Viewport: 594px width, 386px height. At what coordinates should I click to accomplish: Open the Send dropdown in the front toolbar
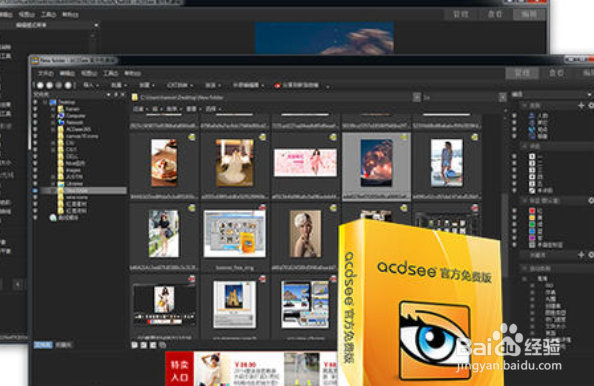coord(213,86)
